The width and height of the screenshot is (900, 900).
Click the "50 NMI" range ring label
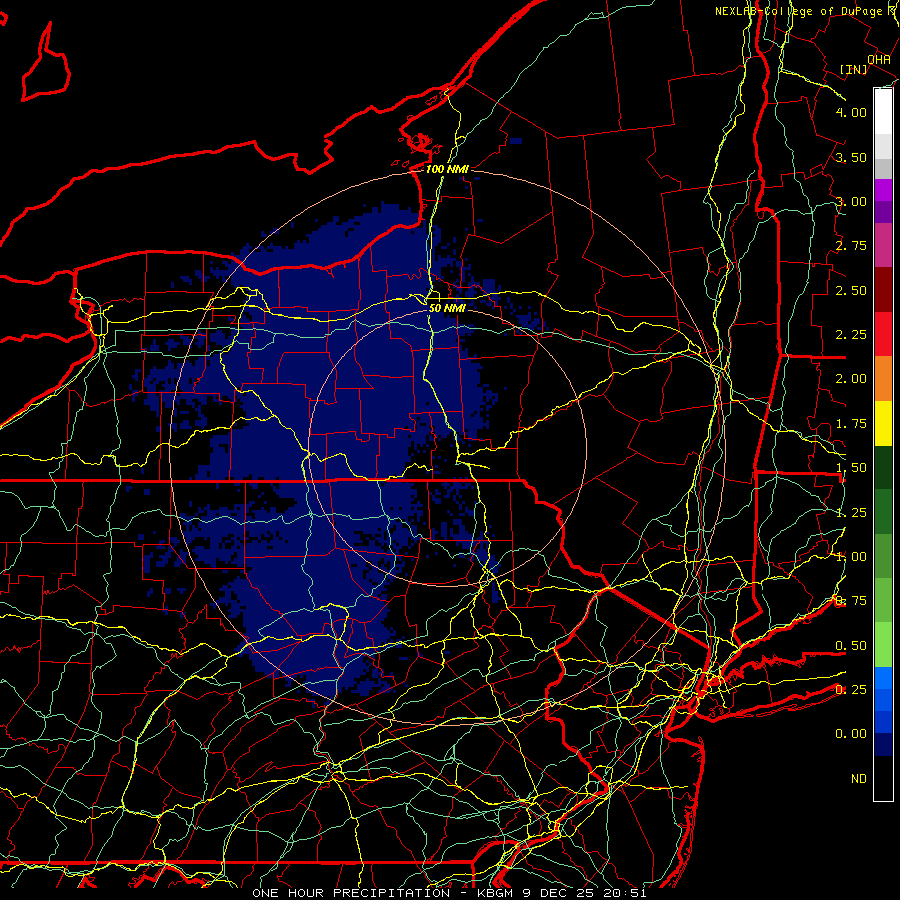447,308
